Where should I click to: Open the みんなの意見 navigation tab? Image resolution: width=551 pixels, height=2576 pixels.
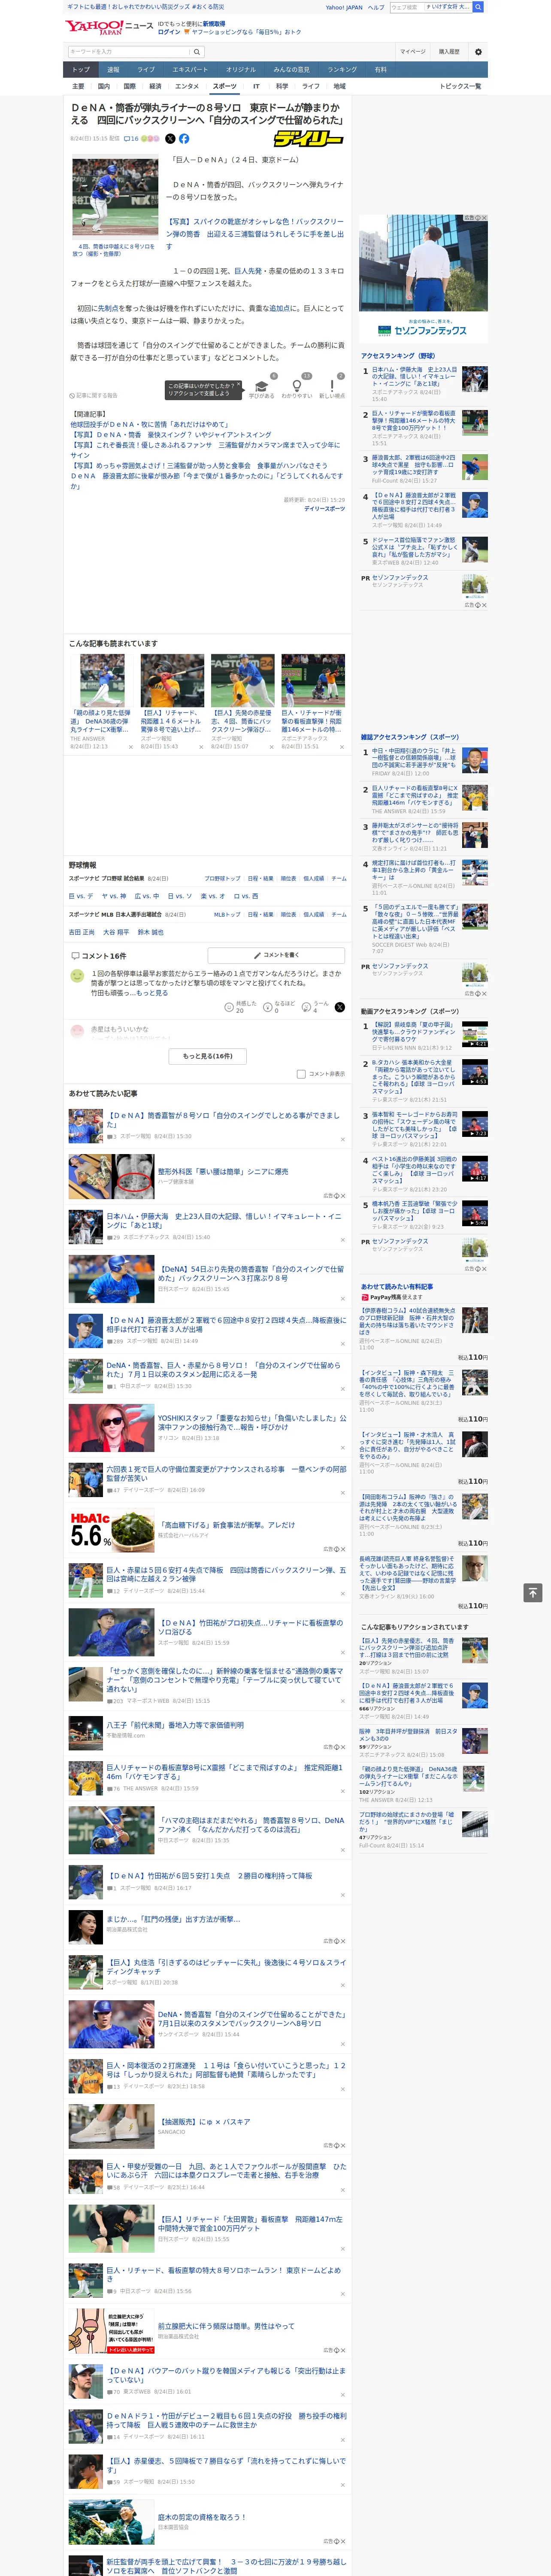point(291,70)
